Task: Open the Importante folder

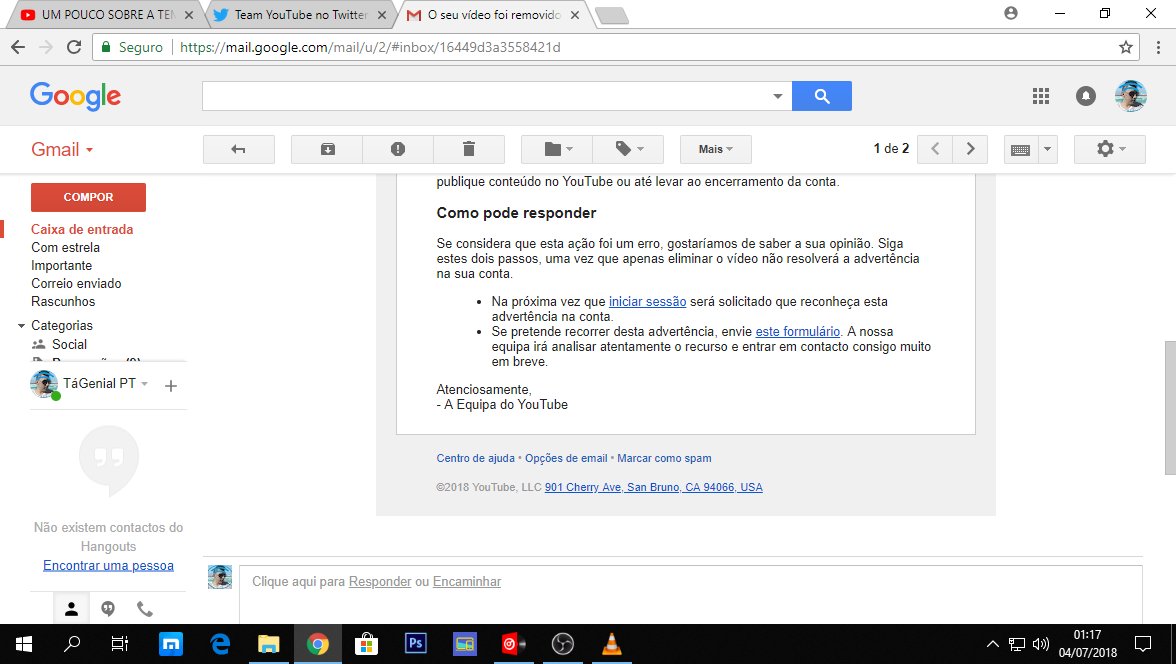Action: (x=62, y=266)
